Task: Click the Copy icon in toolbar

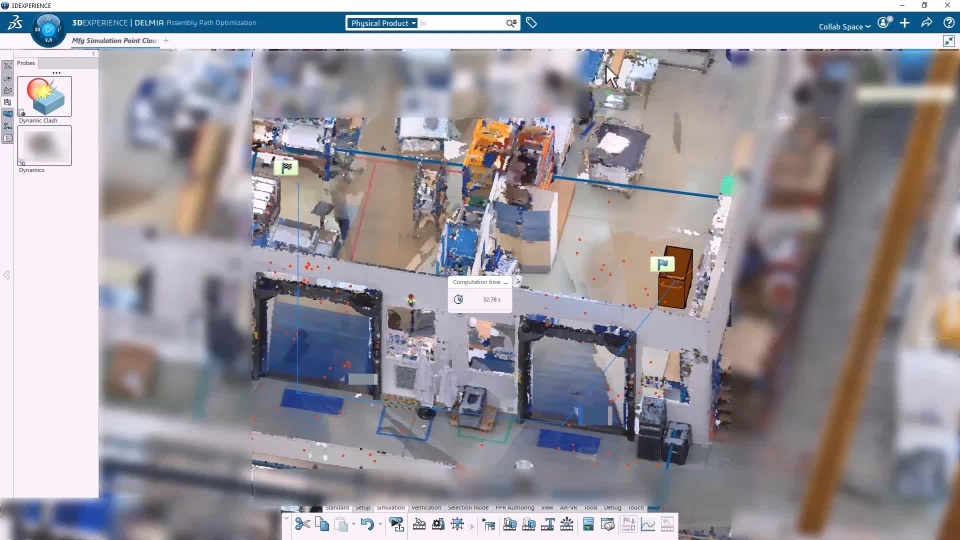Action: click(x=322, y=524)
